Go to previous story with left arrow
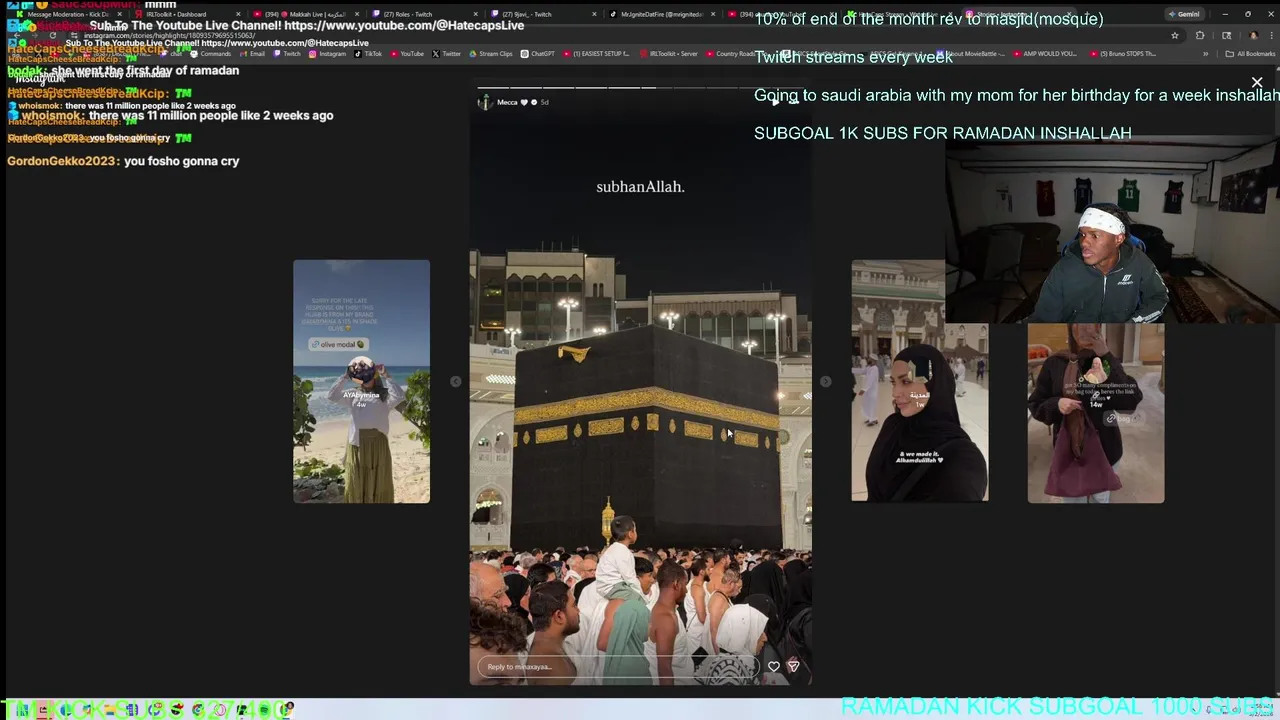Viewport: 1280px width, 720px height. pyautogui.click(x=456, y=381)
